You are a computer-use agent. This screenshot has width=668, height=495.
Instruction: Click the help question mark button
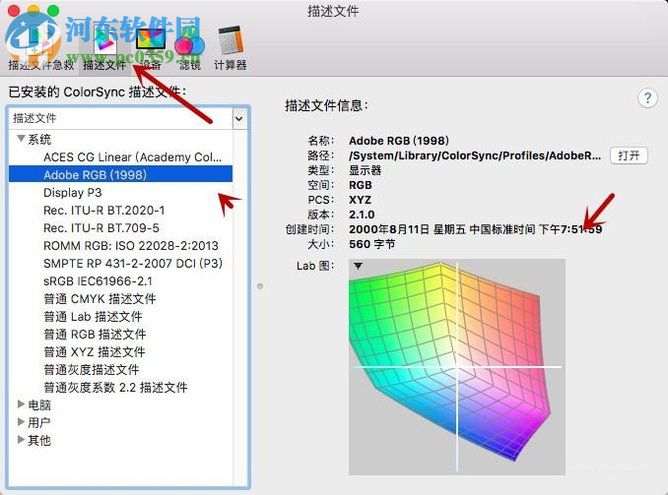[648, 98]
